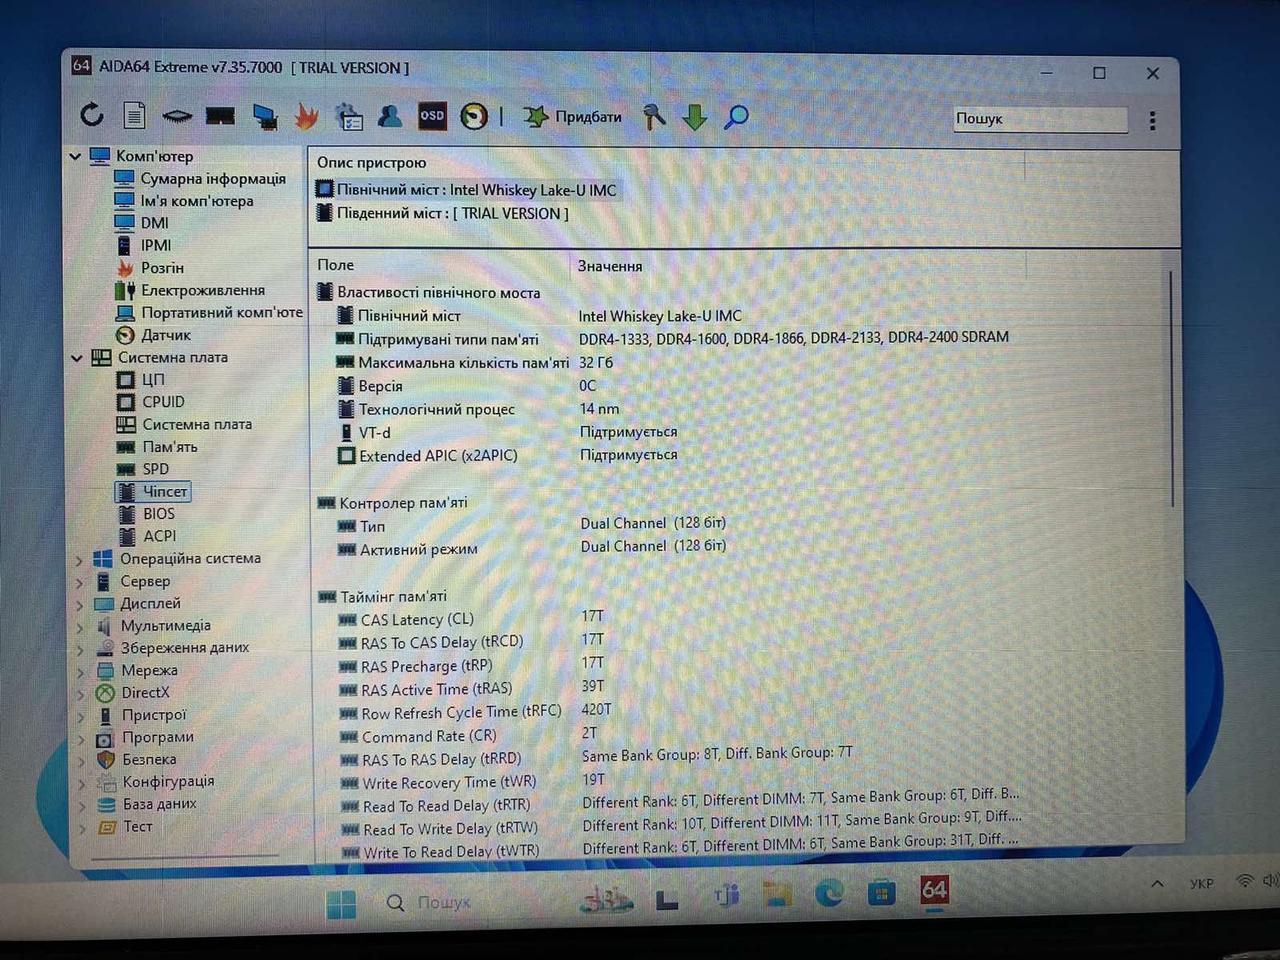Expand the Мультимедіа tree node
The image size is (1280, 960).
[79, 627]
